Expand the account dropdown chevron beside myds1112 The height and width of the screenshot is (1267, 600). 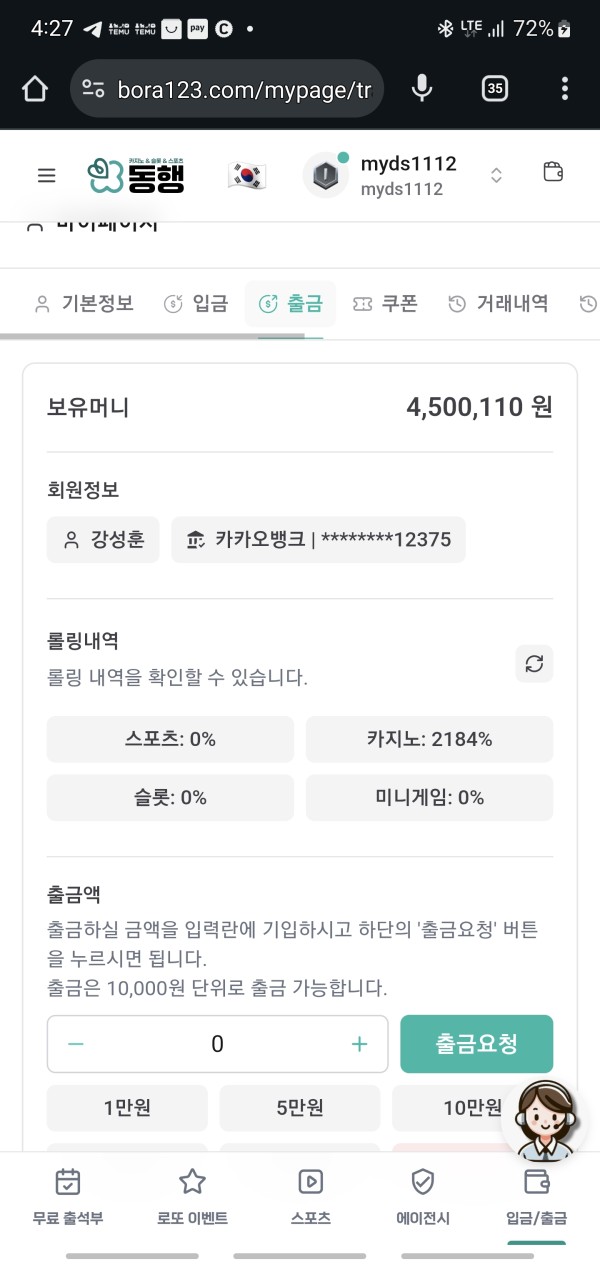coord(496,174)
